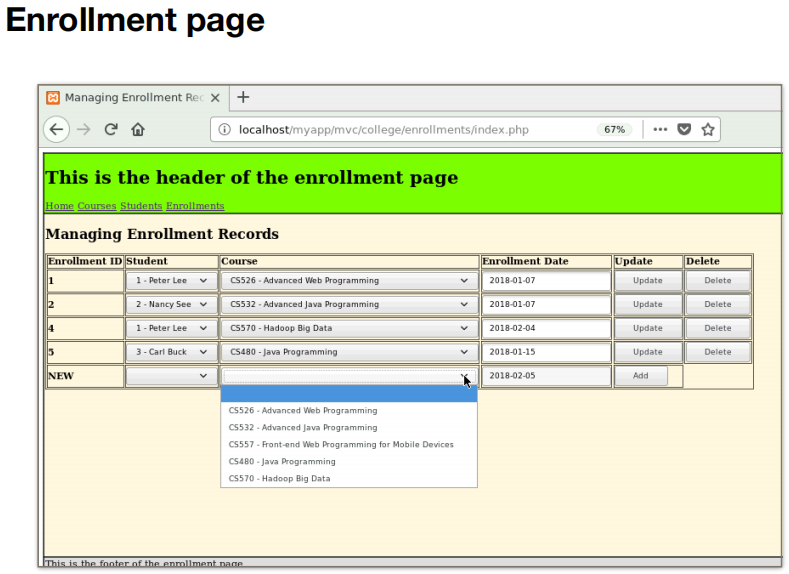This screenshot has width=789, height=574.
Task: Open course dropdown for enrollment 1
Action: (x=349, y=281)
